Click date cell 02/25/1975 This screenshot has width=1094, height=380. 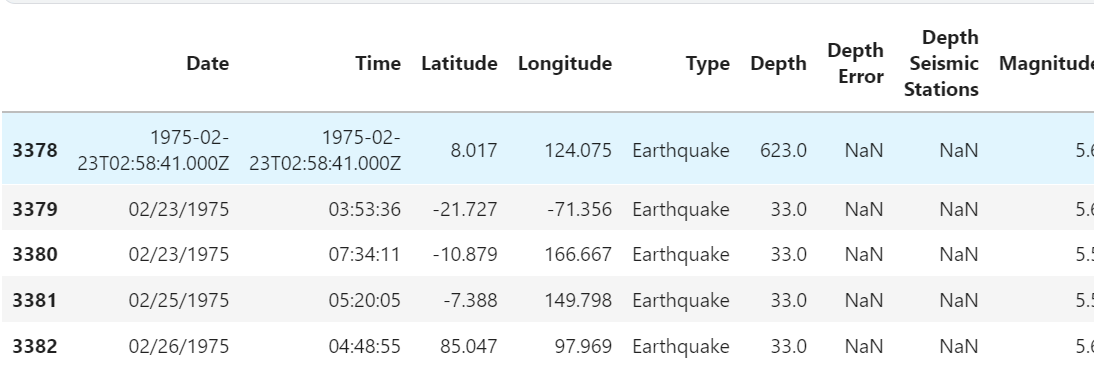[179, 301]
